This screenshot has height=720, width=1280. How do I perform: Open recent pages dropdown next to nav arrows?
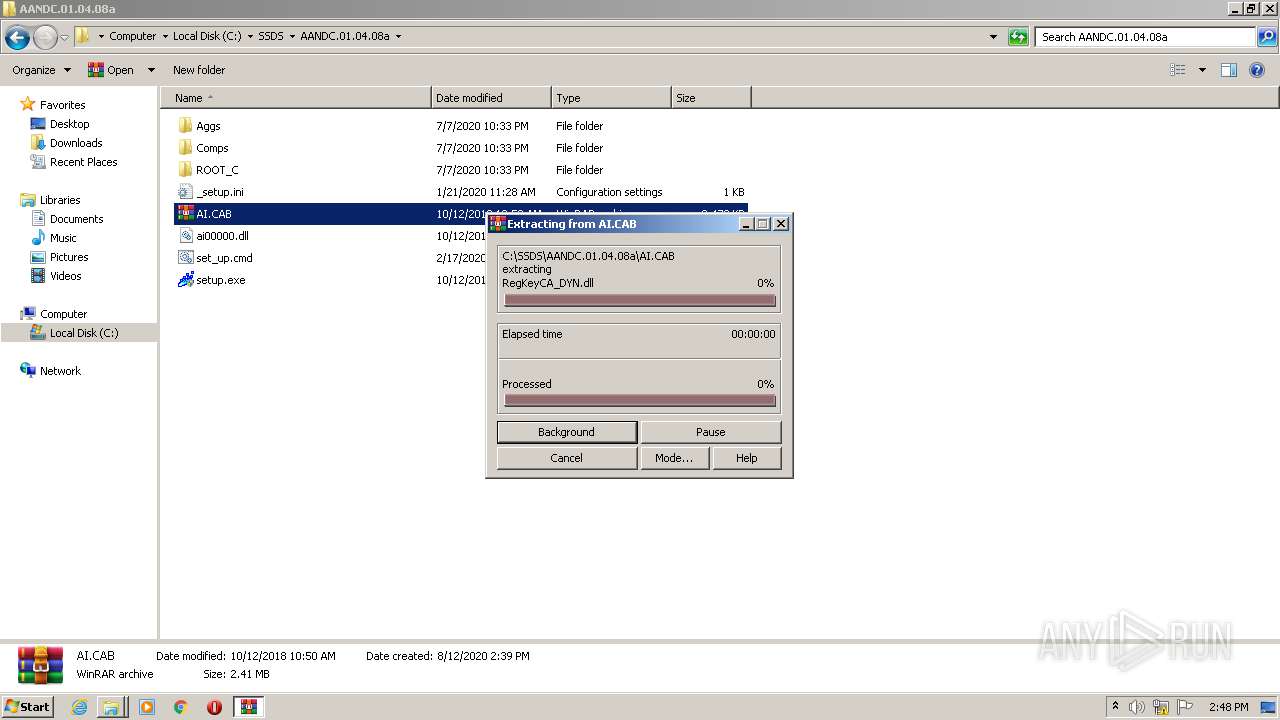(x=64, y=38)
